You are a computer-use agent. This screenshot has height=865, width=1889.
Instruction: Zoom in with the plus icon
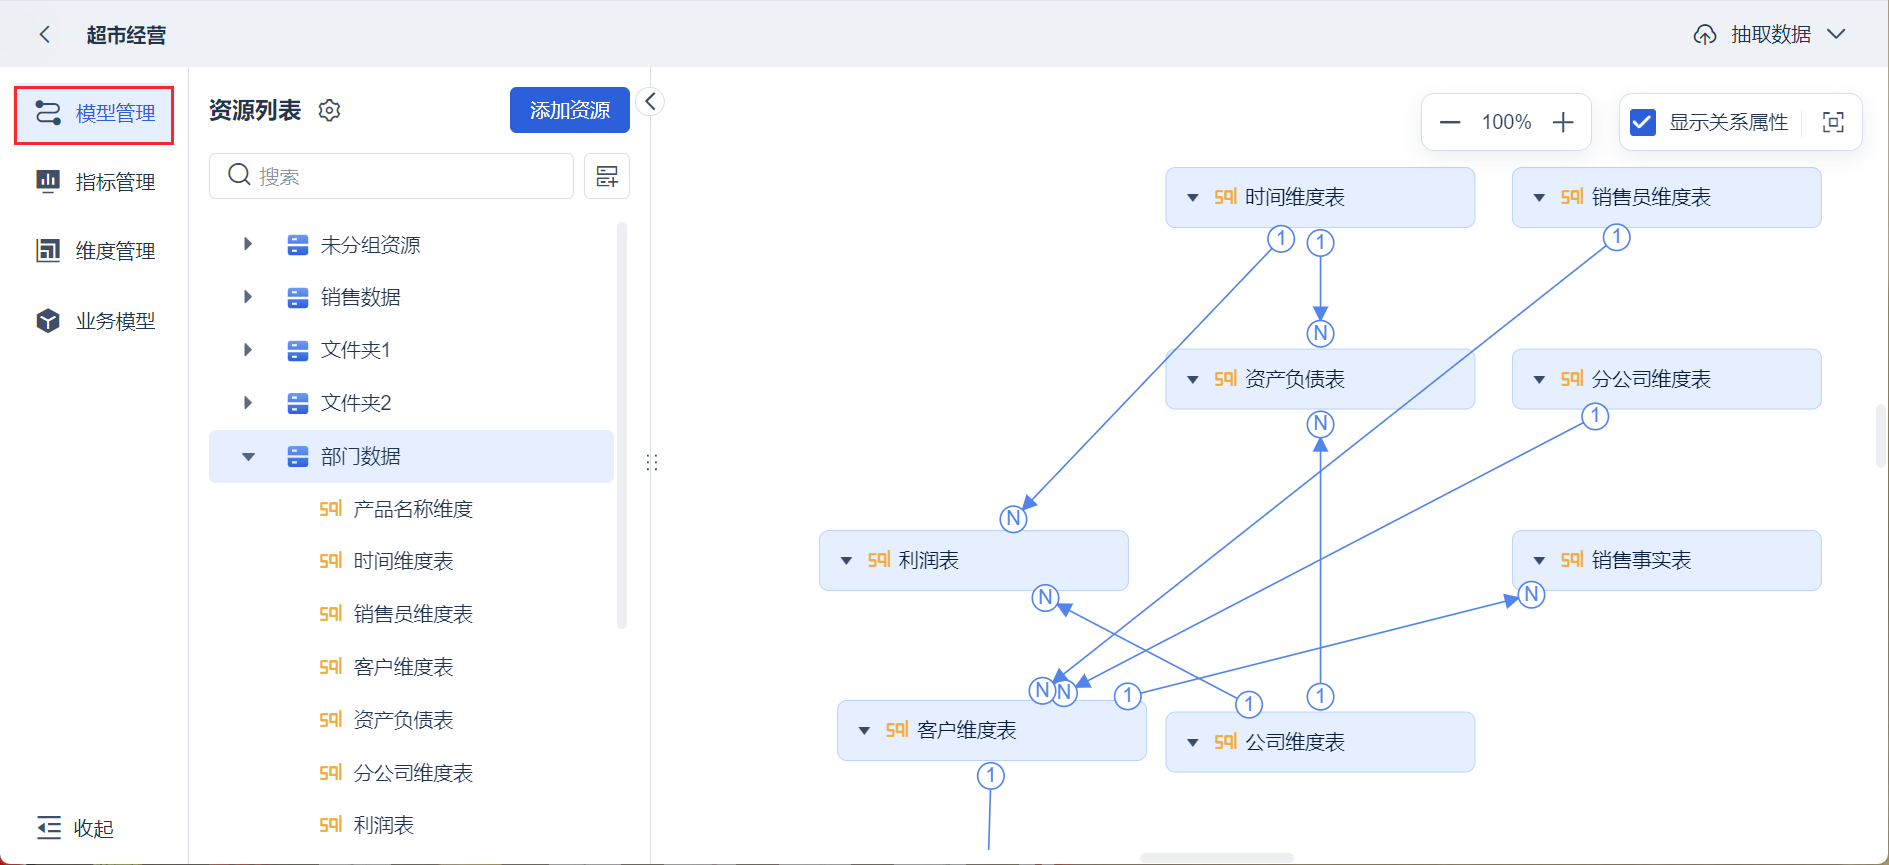(1563, 122)
